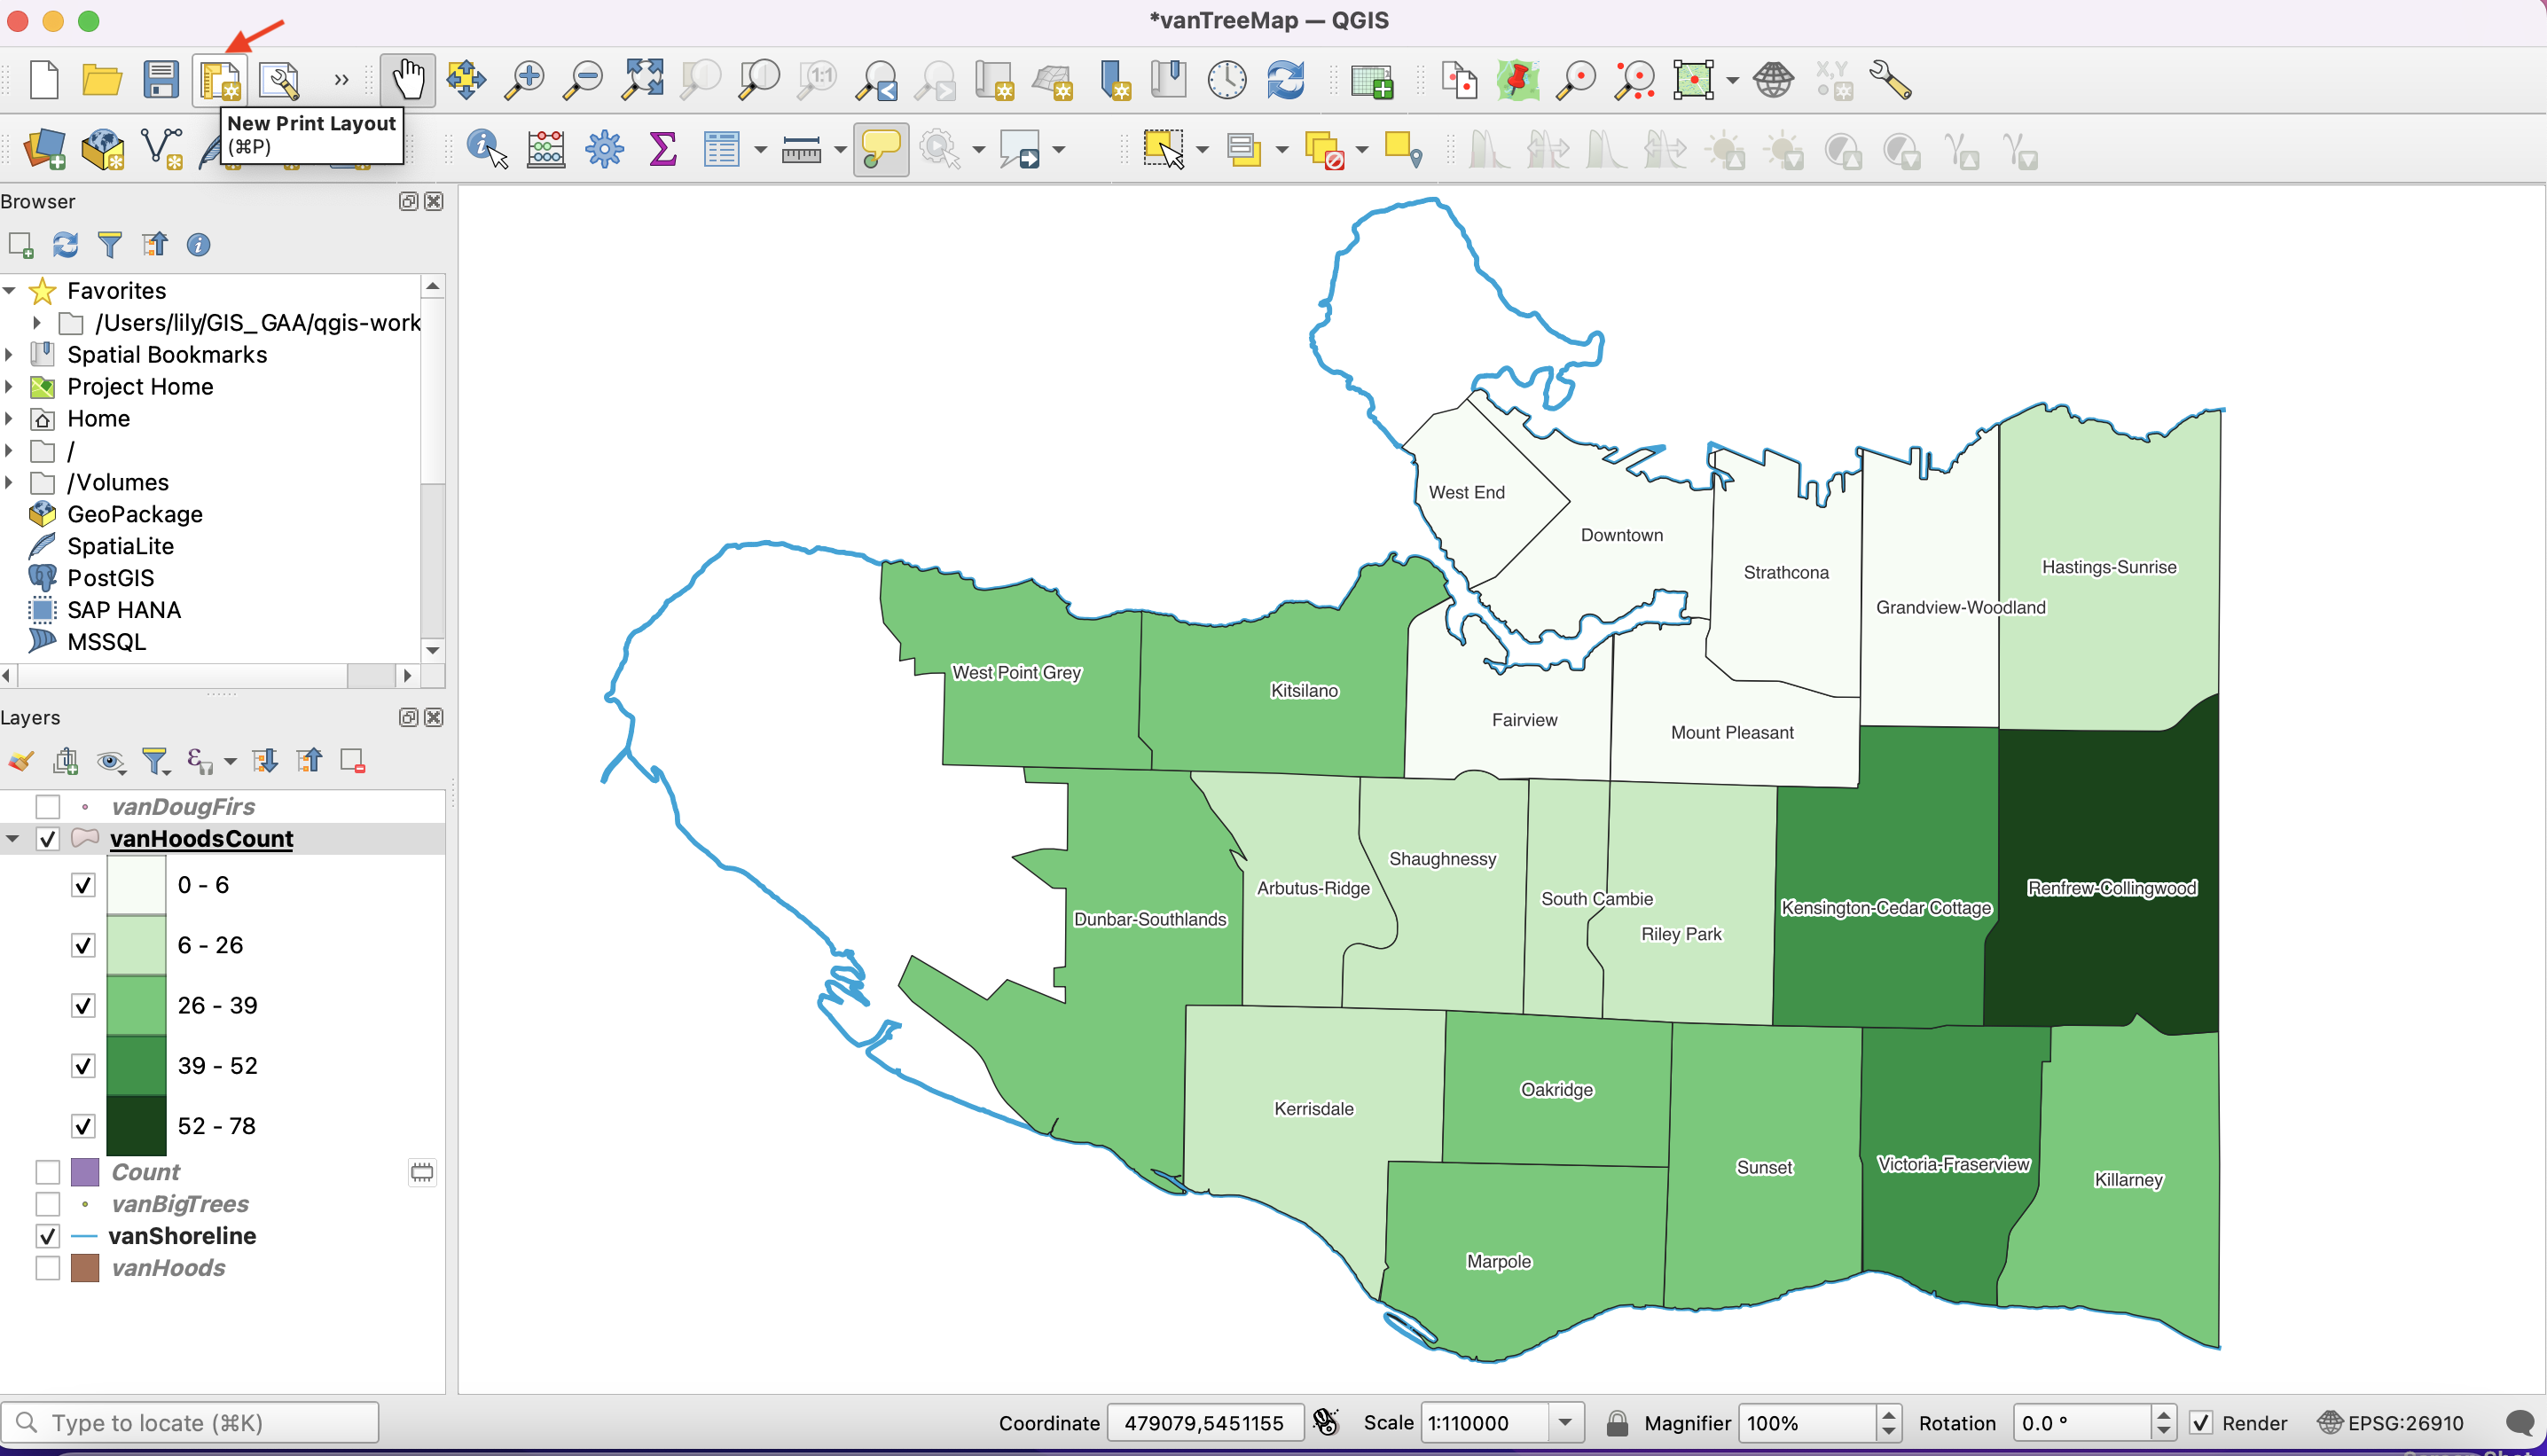
Task: Collapse the vanHoodsCount layer legend
Action: pyautogui.click(x=13, y=839)
